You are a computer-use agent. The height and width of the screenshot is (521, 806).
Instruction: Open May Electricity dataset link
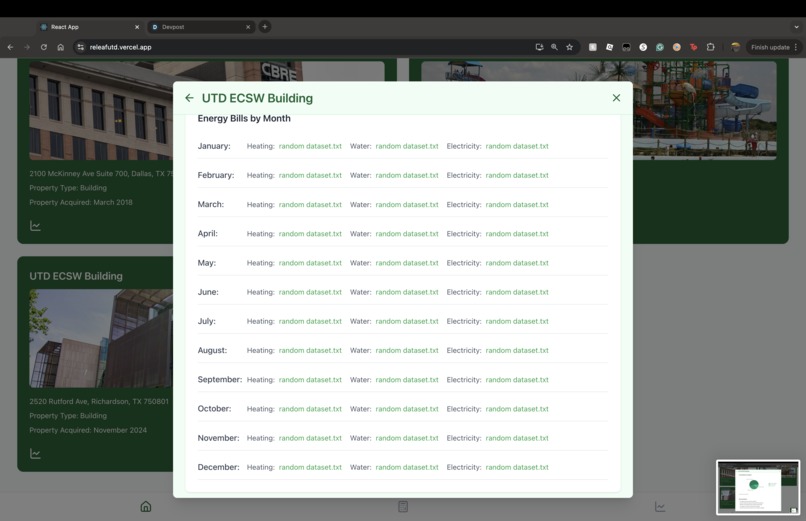517,263
